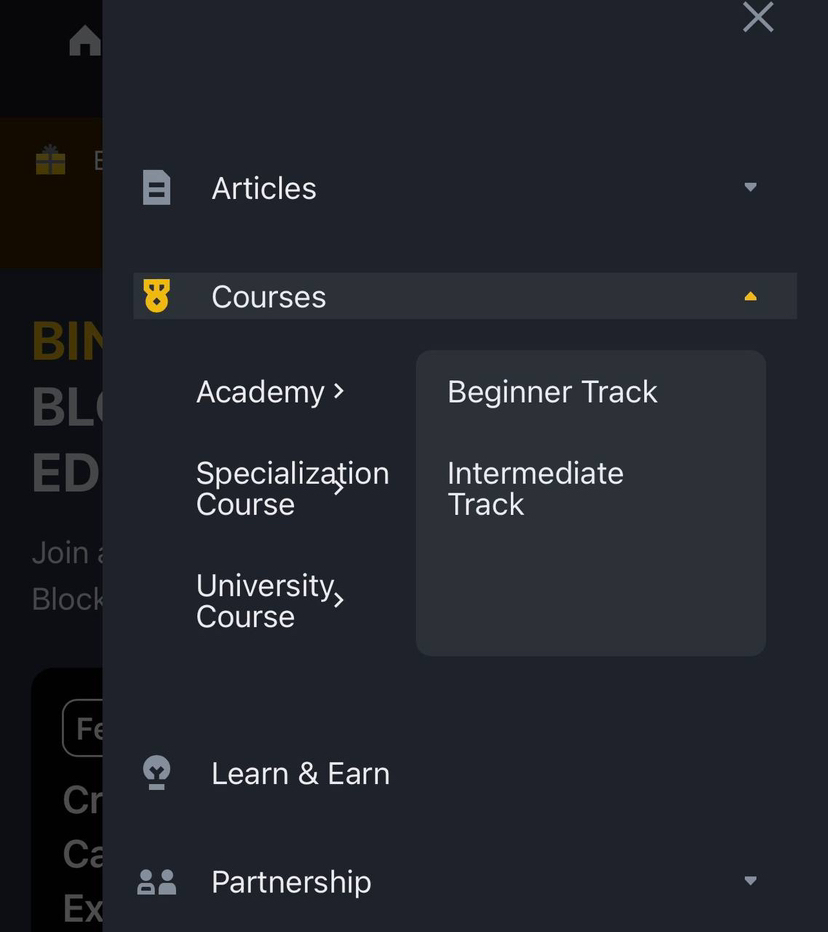The height and width of the screenshot is (932, 828).
Task: Click the gift box icon in the banner
Action: click(50, 160)
